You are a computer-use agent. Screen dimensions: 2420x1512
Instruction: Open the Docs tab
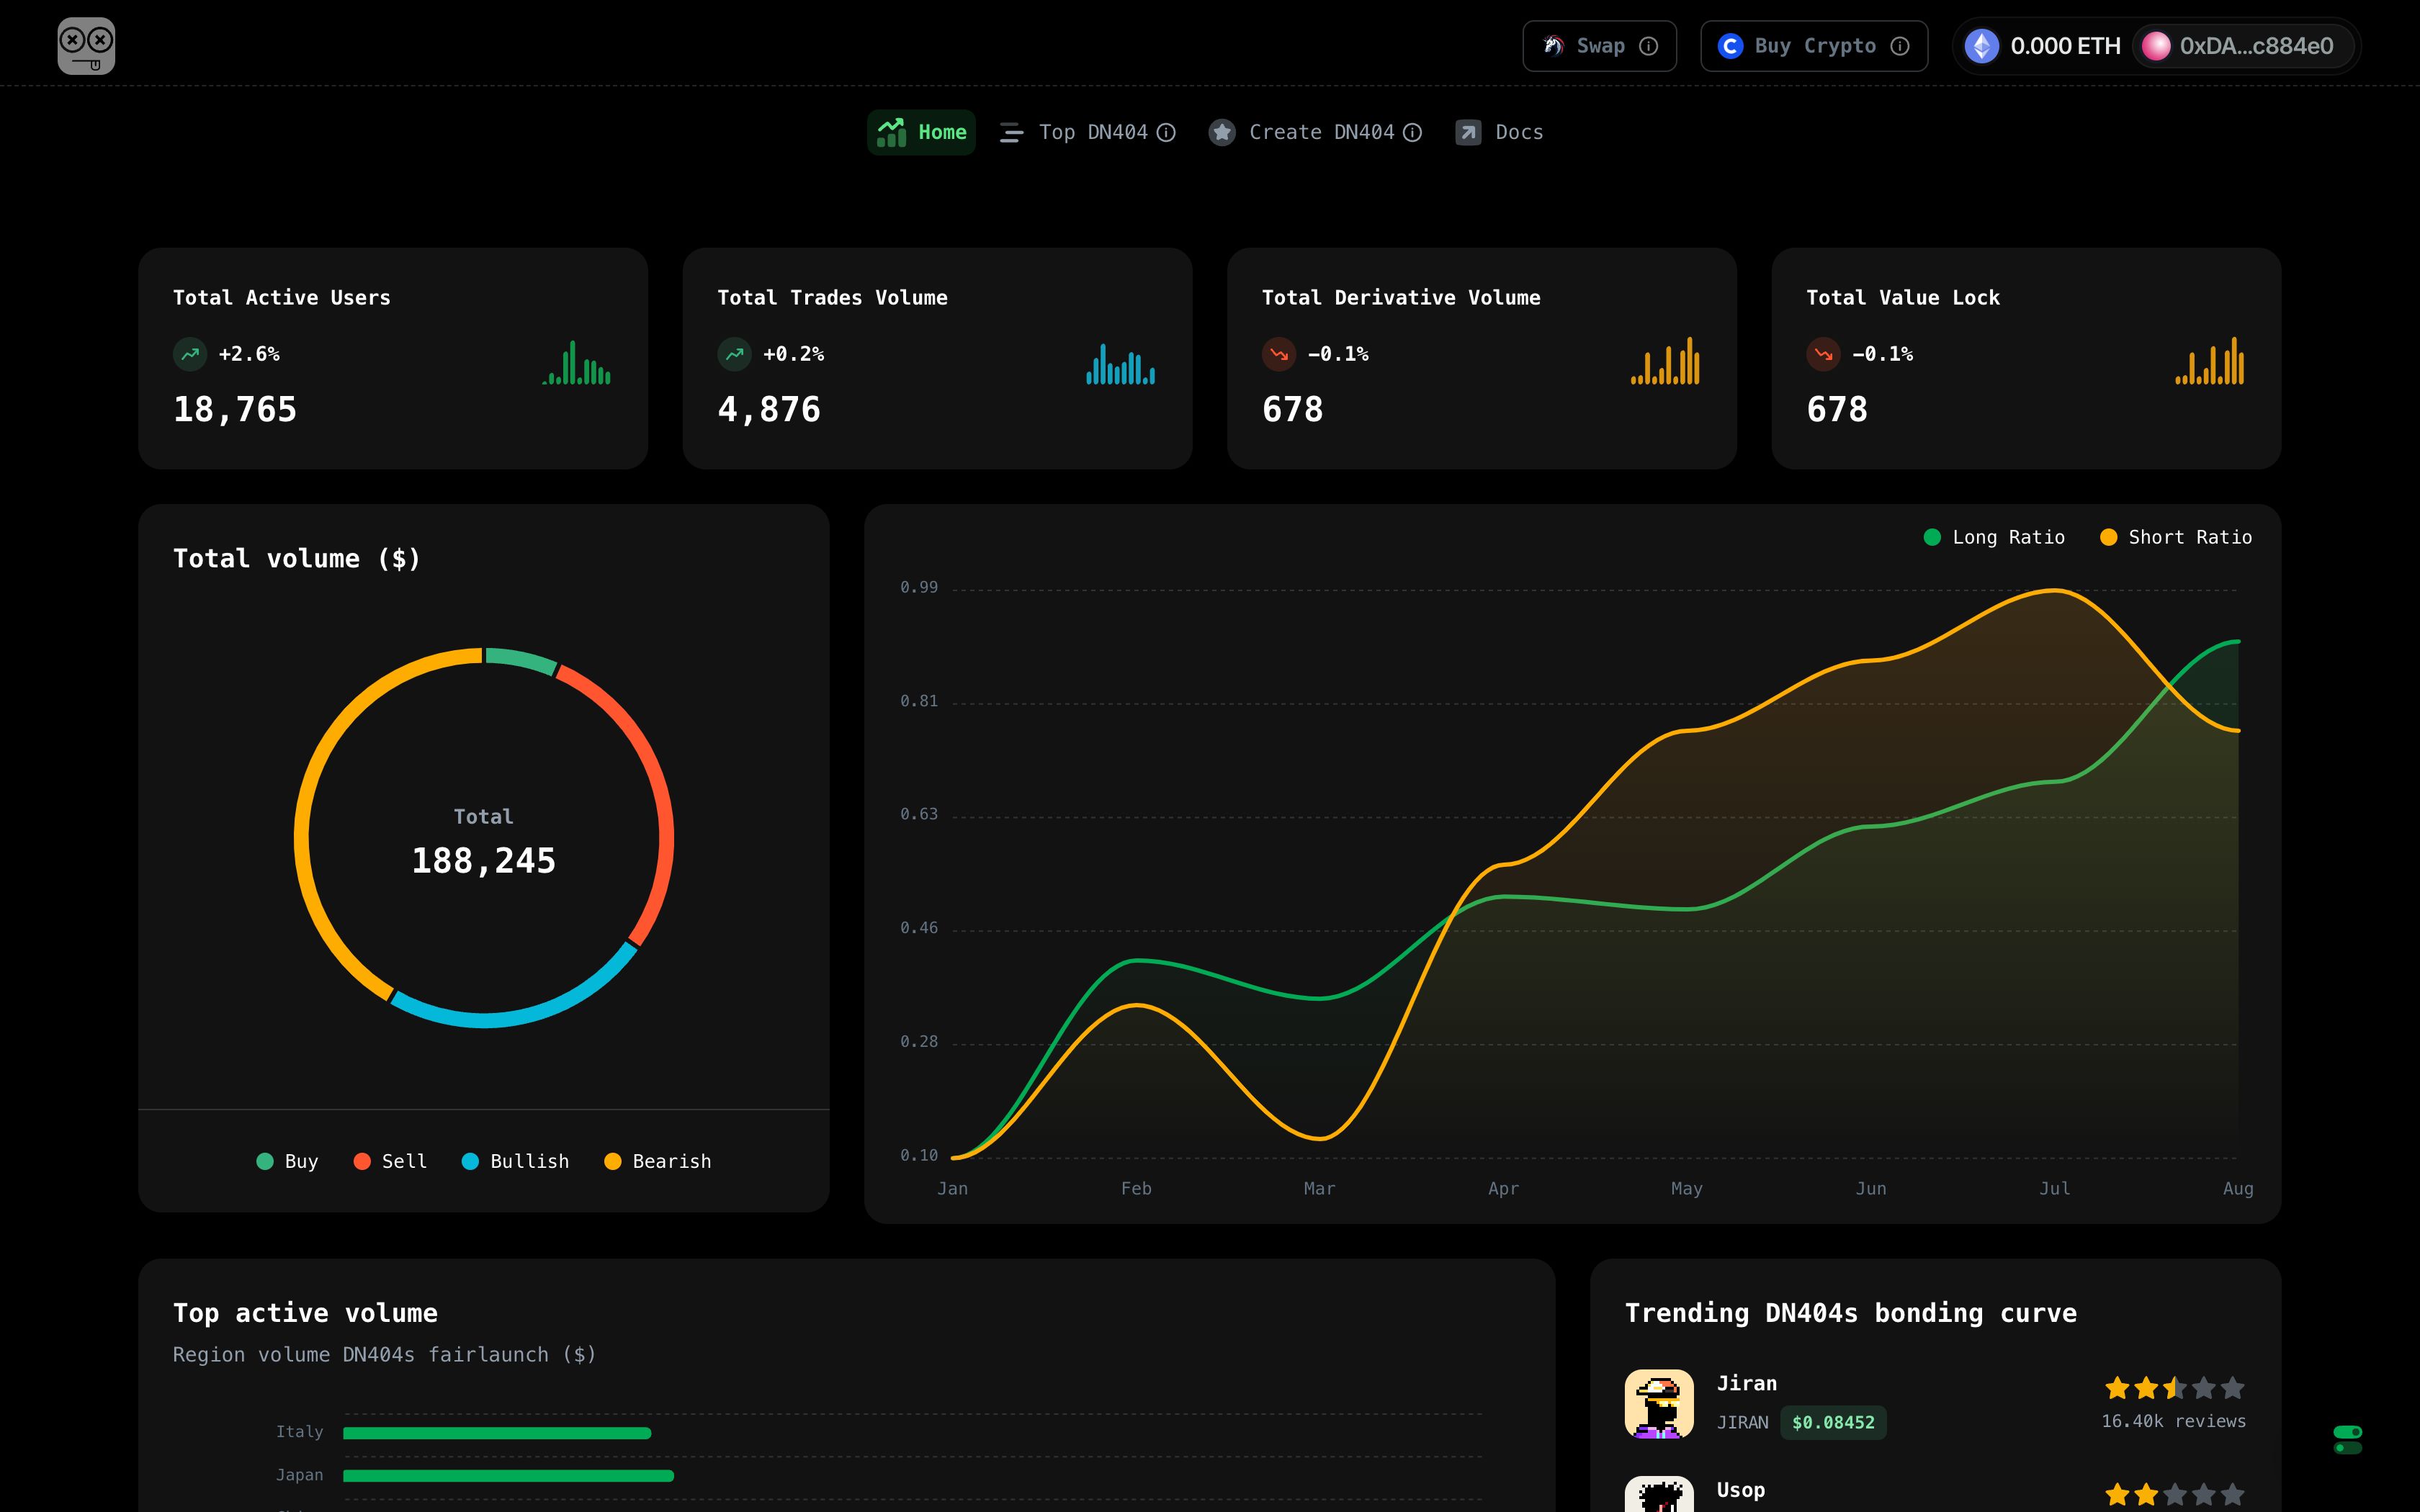pyautogui.click(x=1499, y=132)
